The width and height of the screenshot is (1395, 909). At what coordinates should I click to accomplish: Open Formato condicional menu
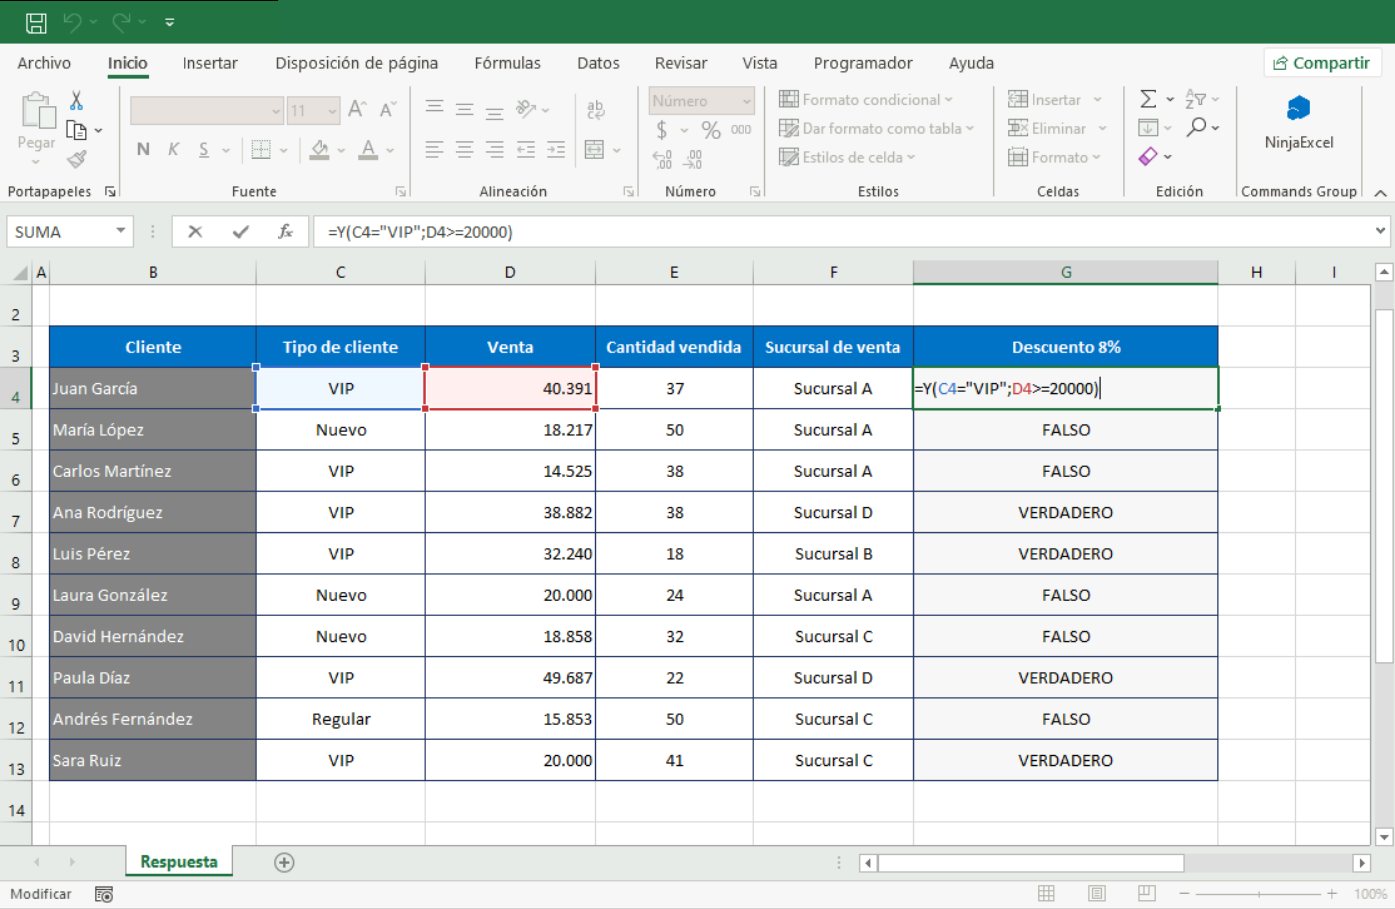(866, 99)
